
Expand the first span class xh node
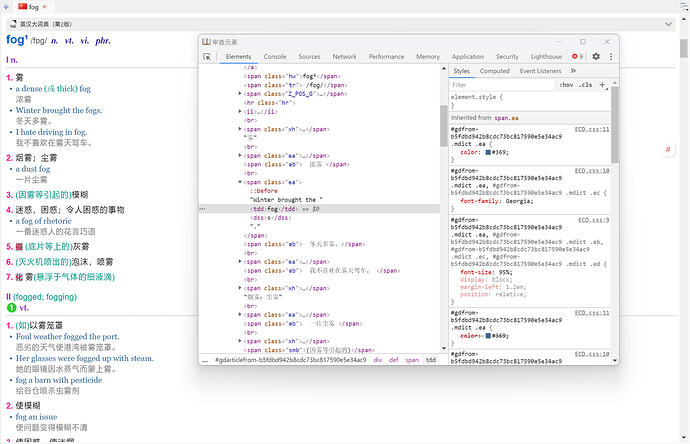(240, 129)
